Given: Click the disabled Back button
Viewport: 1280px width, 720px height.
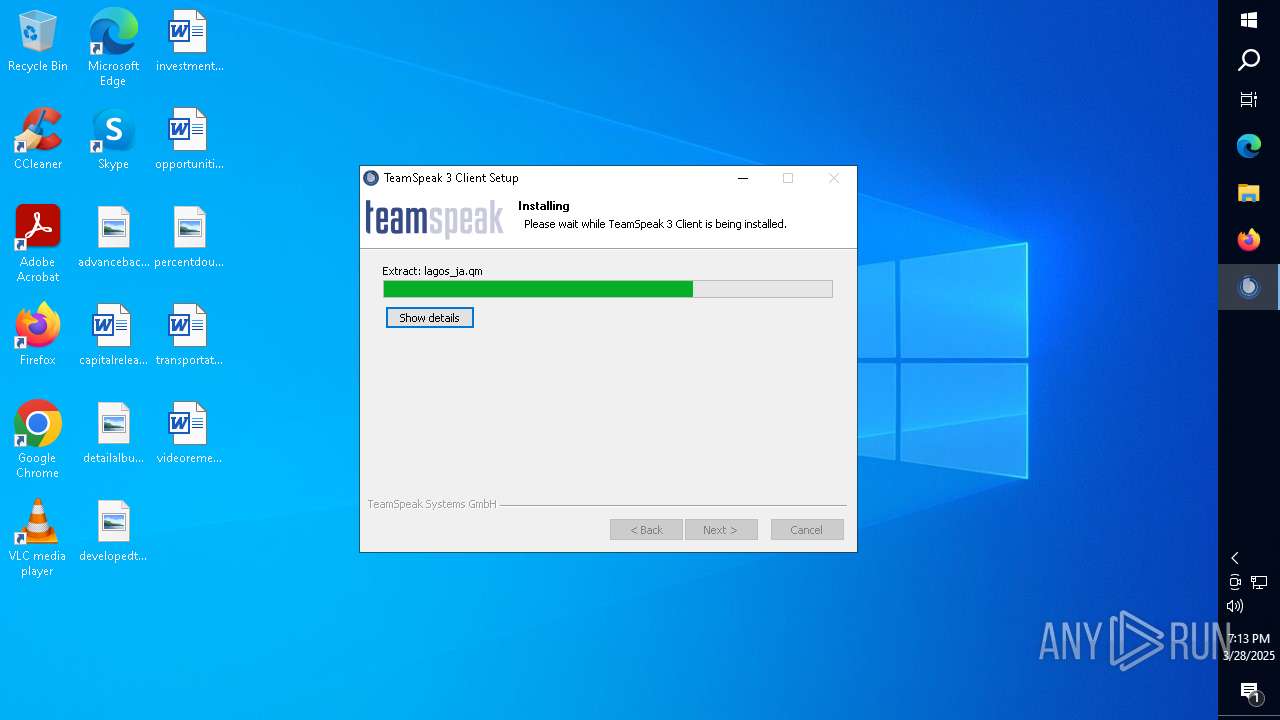Looking at the screenshot, I should [646, 530].
